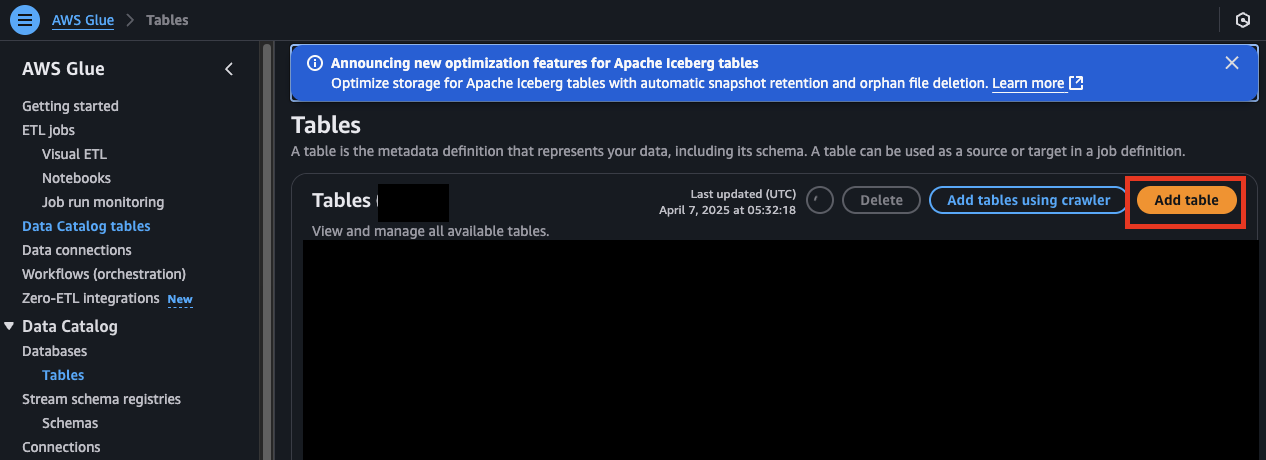Open Notebooks in sidebar
This screenshot has height=460, width=1266.
click(76, 178)
